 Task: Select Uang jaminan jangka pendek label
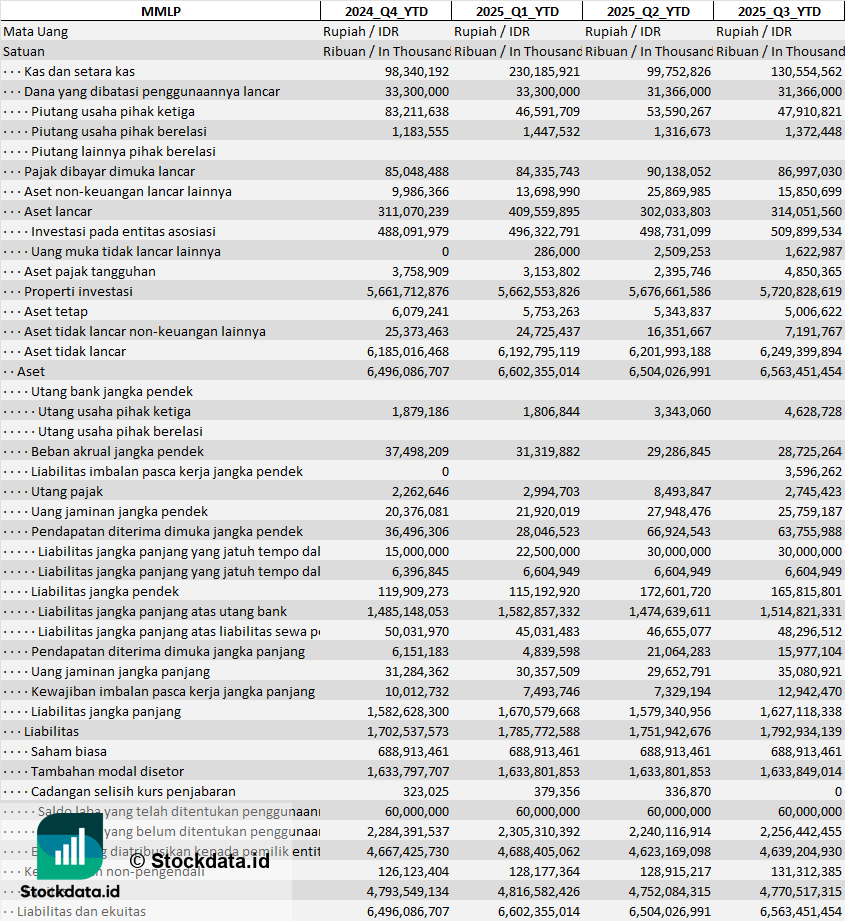coord(119,511)
